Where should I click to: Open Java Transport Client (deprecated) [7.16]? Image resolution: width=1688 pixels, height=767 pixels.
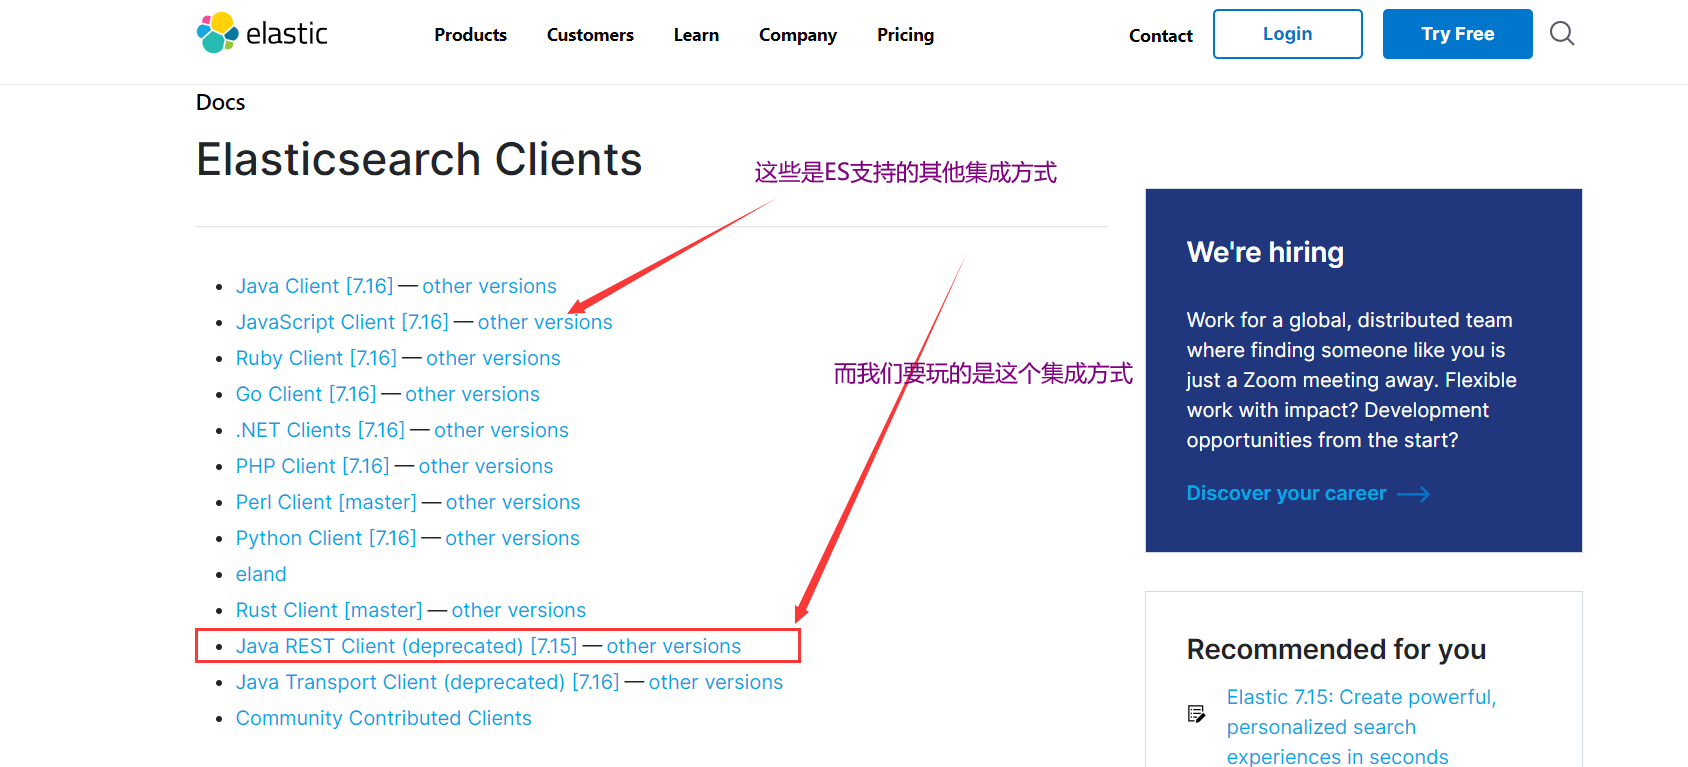[x=428, y=682]
